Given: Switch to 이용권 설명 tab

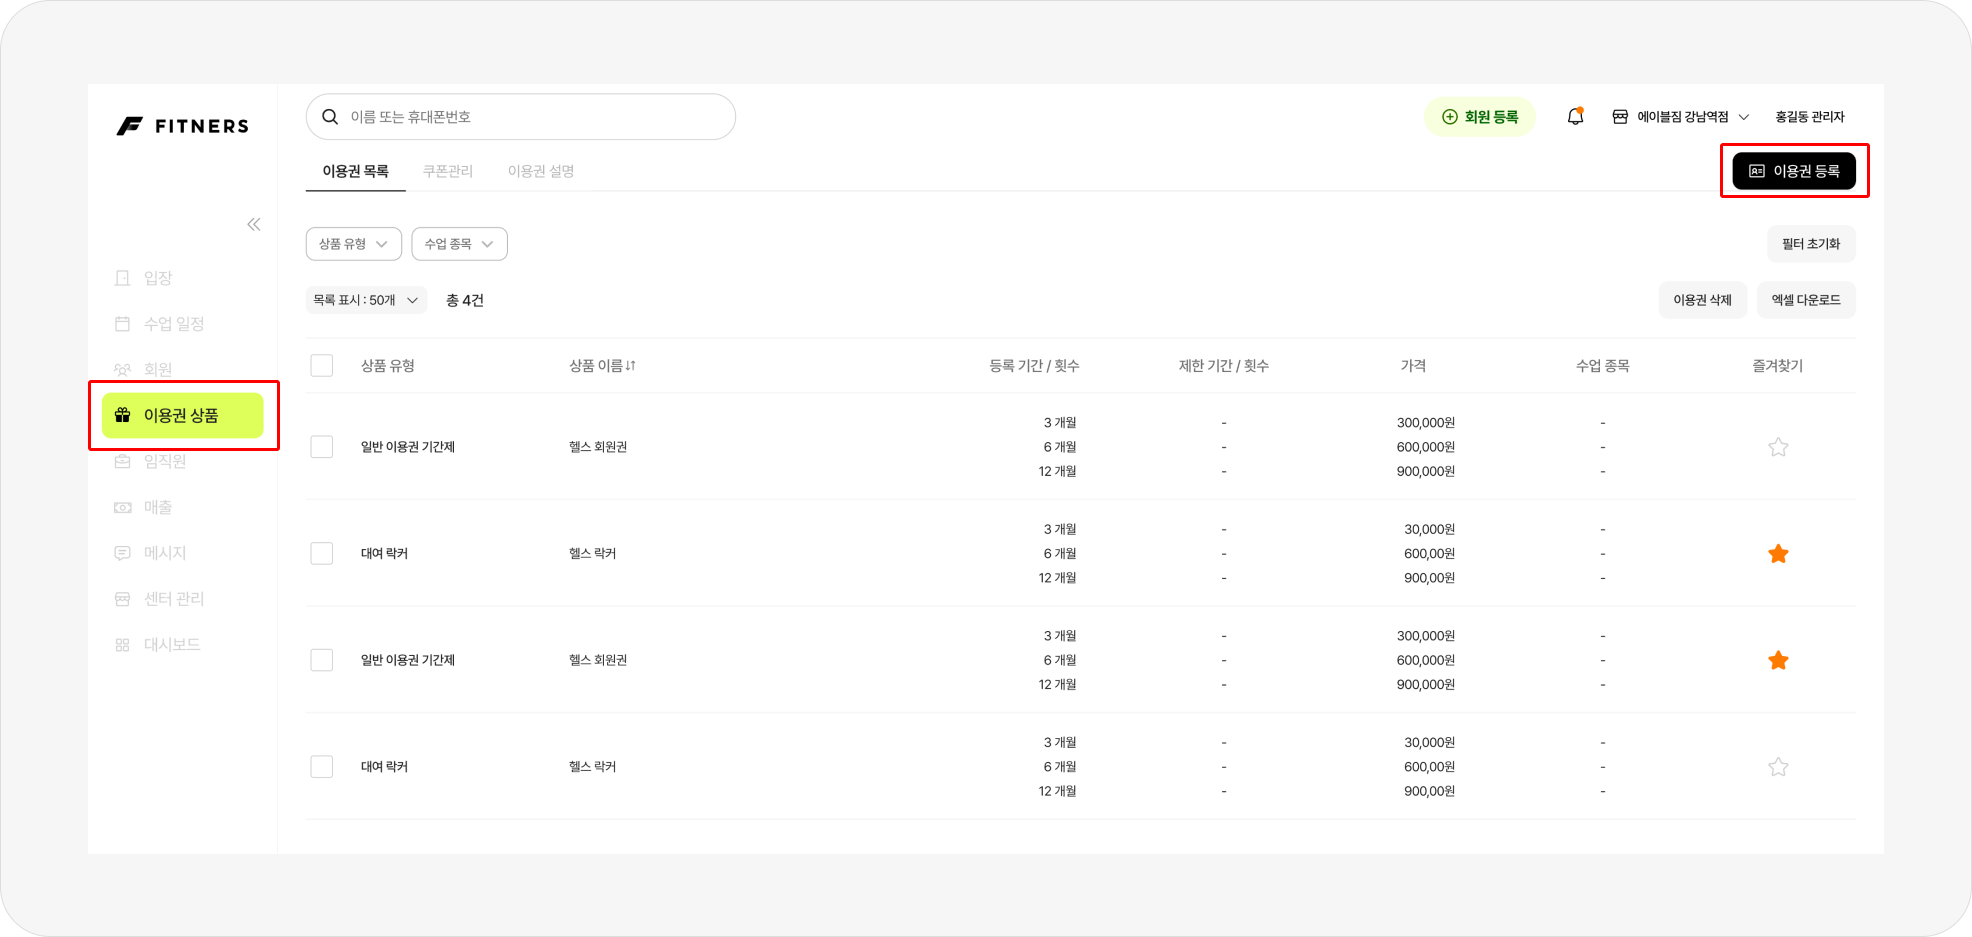Looking at the screenshot, I should (x=541, y=171).
